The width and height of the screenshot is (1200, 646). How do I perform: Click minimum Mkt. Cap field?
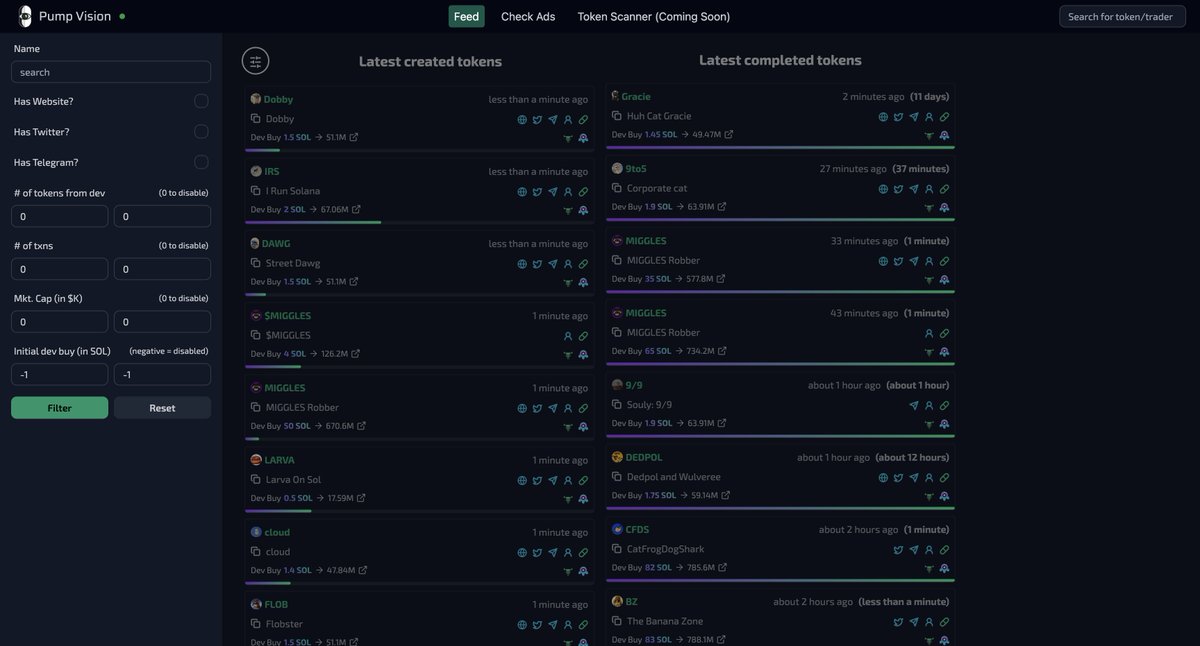pos(59,321)
